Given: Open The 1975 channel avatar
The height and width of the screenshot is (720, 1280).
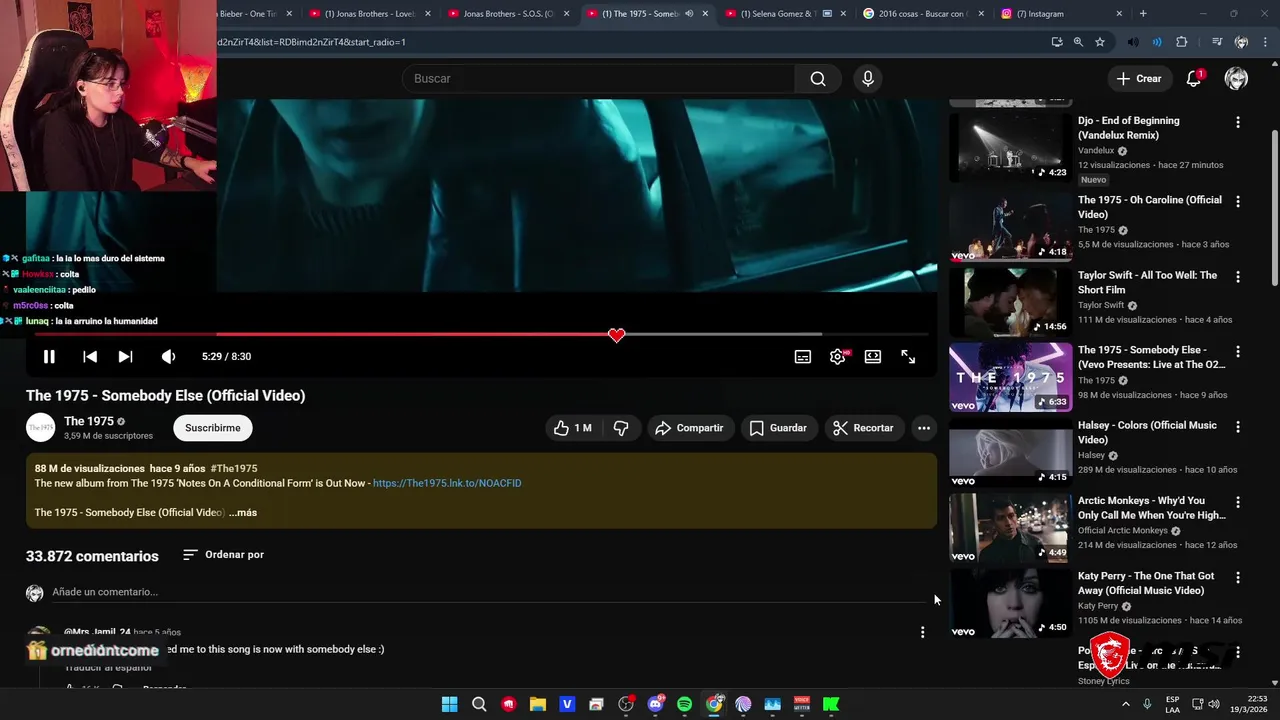Looking at the screenshot, I should click(x=41, y=427).
